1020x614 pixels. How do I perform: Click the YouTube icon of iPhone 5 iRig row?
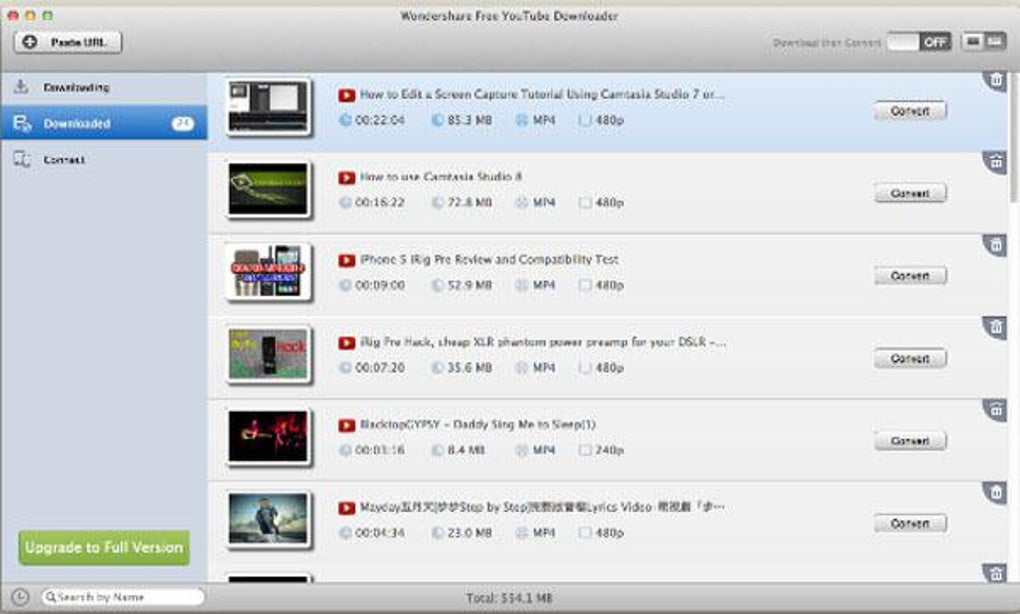tap(347, 260)
